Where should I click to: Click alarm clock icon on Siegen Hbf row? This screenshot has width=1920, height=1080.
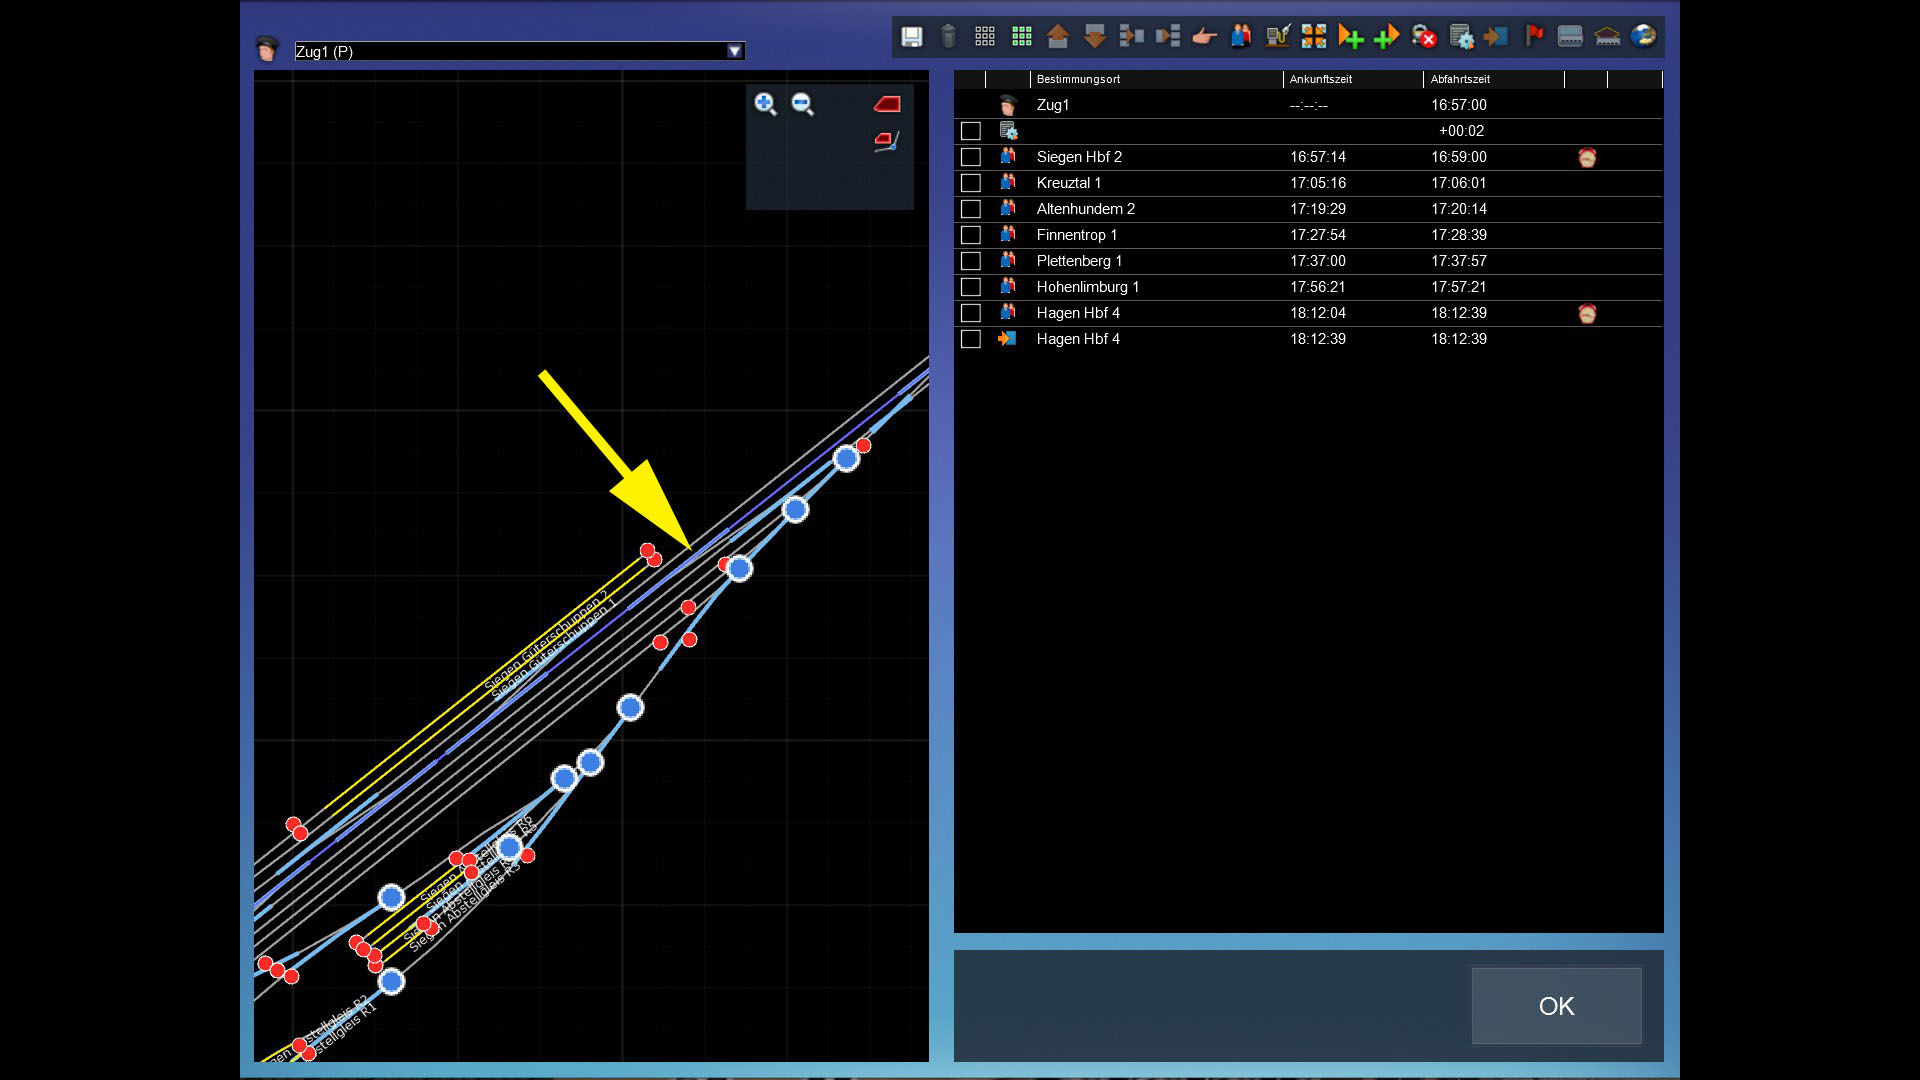(x=1587, y=157)
